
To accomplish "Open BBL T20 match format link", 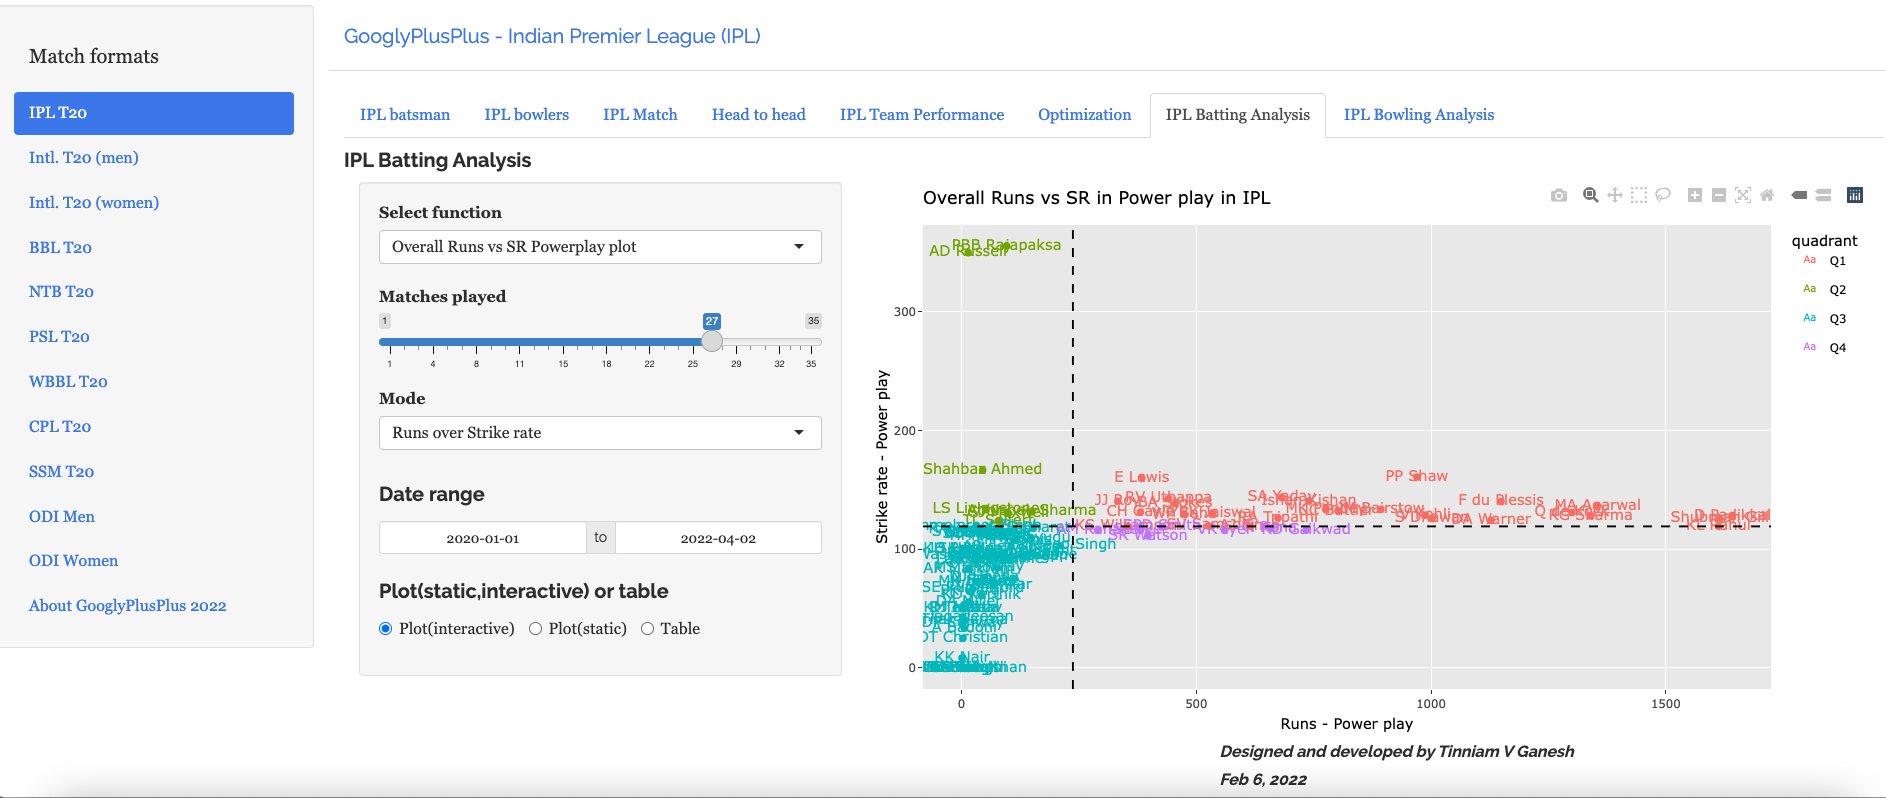I will point(60,247).
